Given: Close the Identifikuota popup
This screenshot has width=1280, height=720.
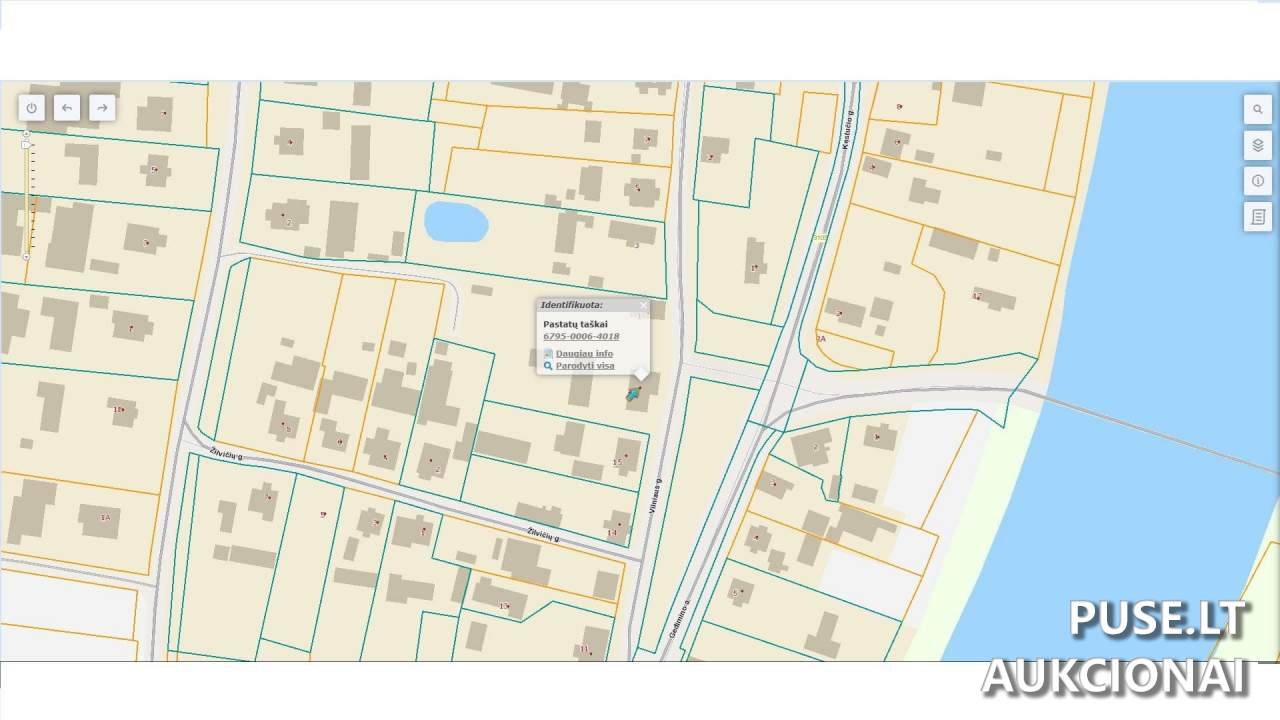Looking at the screenshot, I should point(643,305).
